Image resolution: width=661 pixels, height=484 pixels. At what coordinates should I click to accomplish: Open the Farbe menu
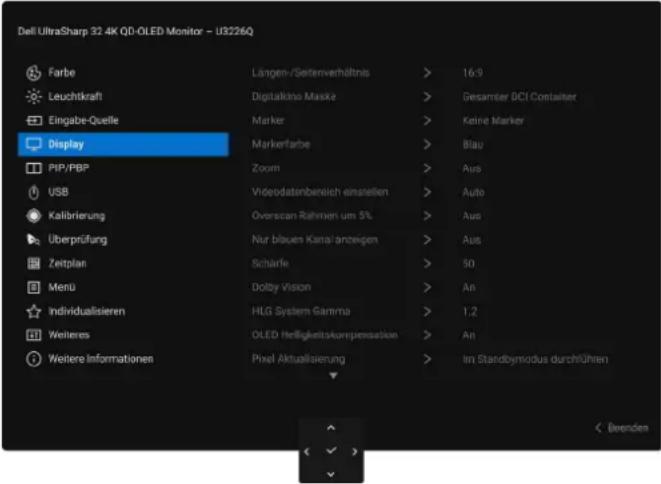[x=123, y=73]
